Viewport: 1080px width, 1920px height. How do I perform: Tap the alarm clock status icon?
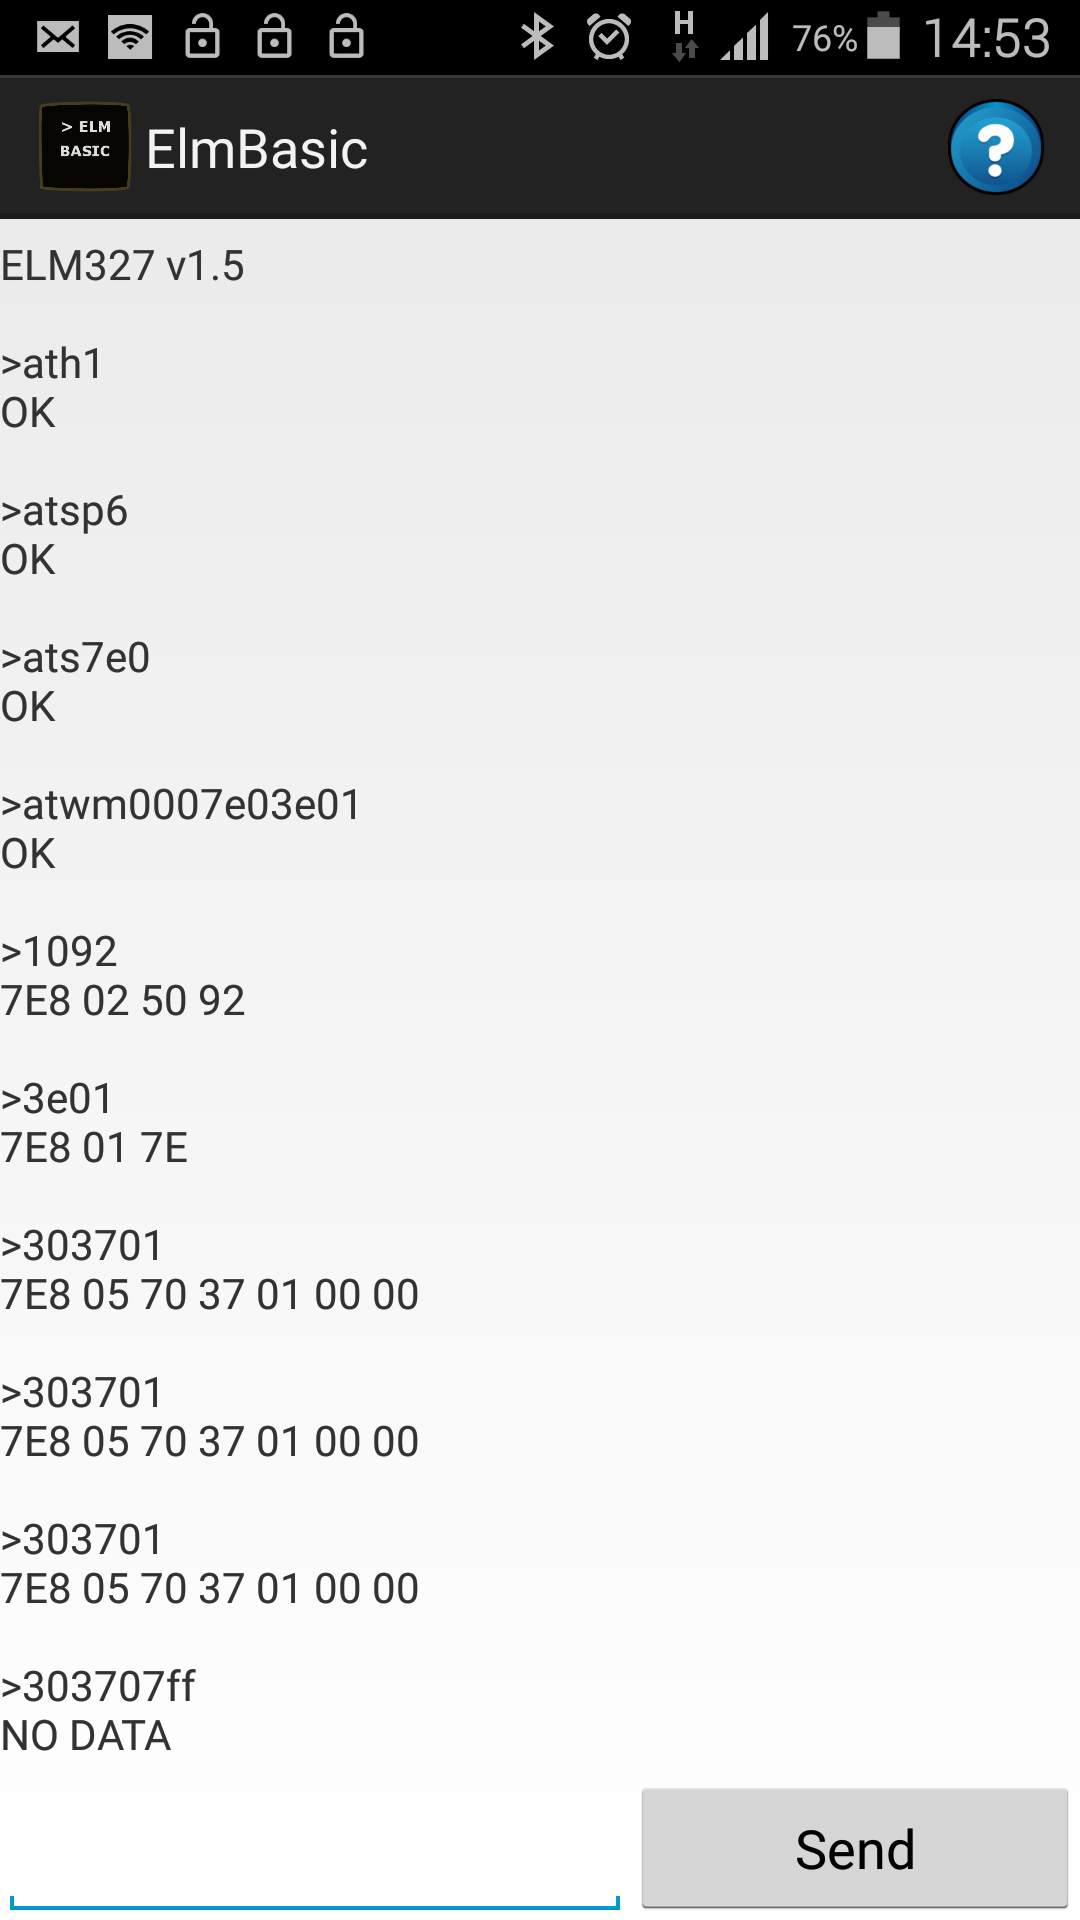(x=609, y=38)
